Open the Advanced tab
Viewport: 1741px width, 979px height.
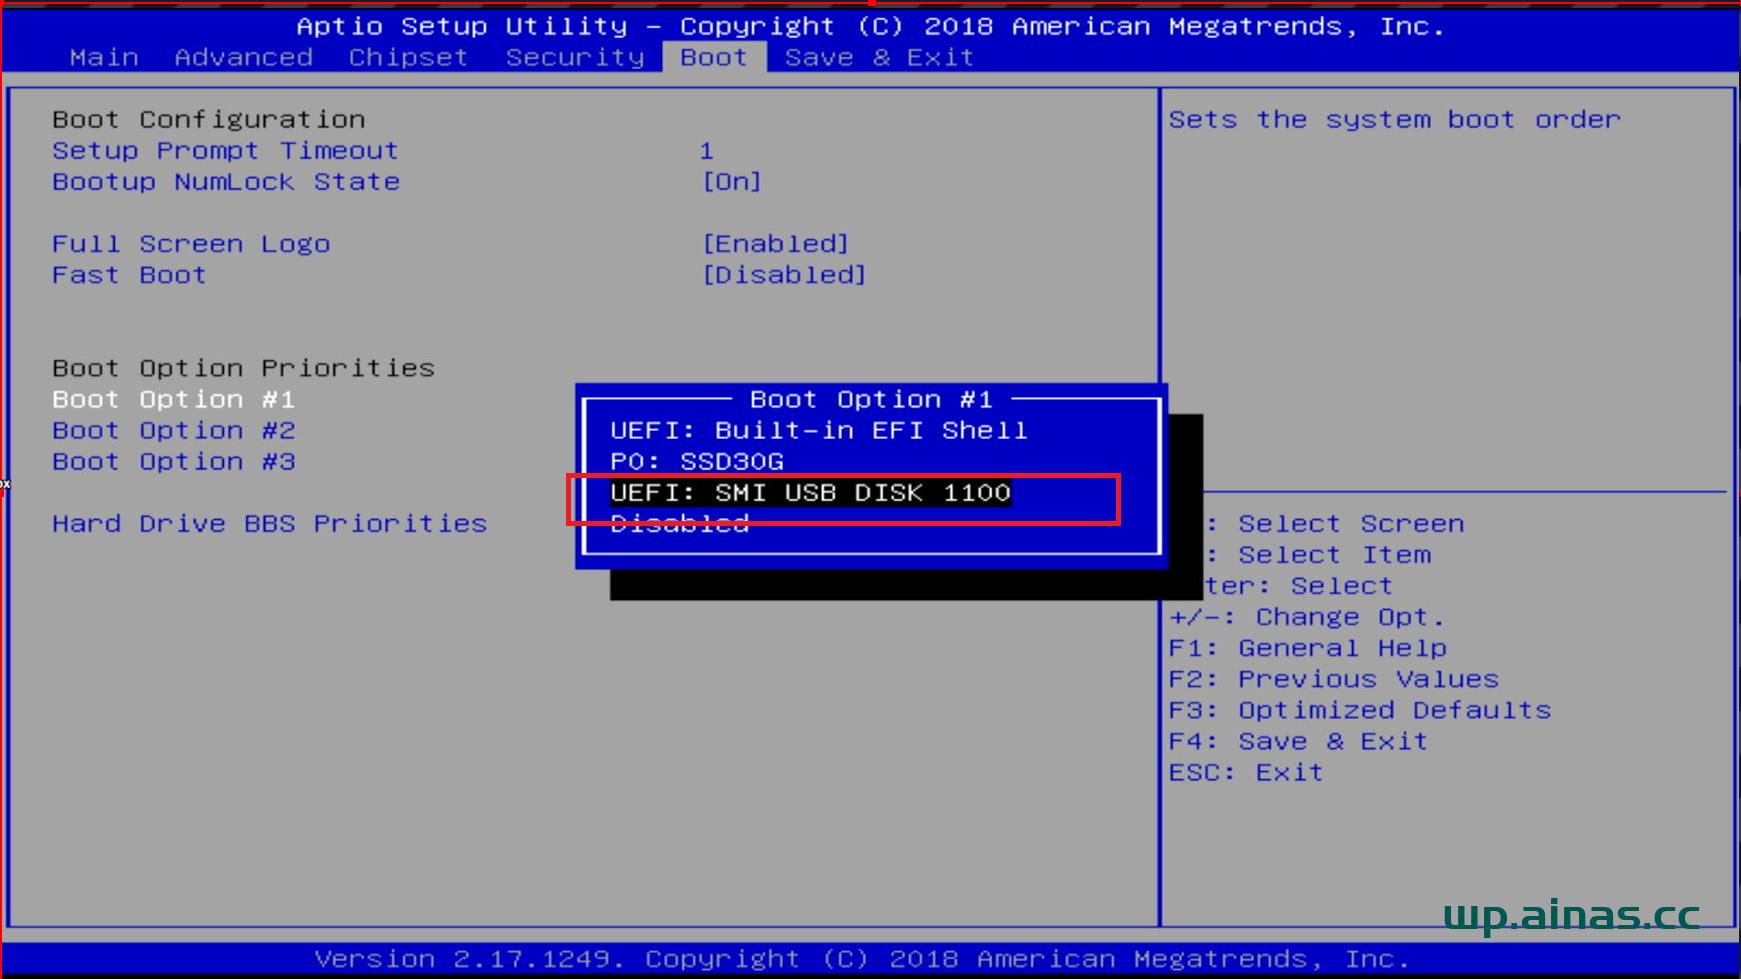point(243,58)
